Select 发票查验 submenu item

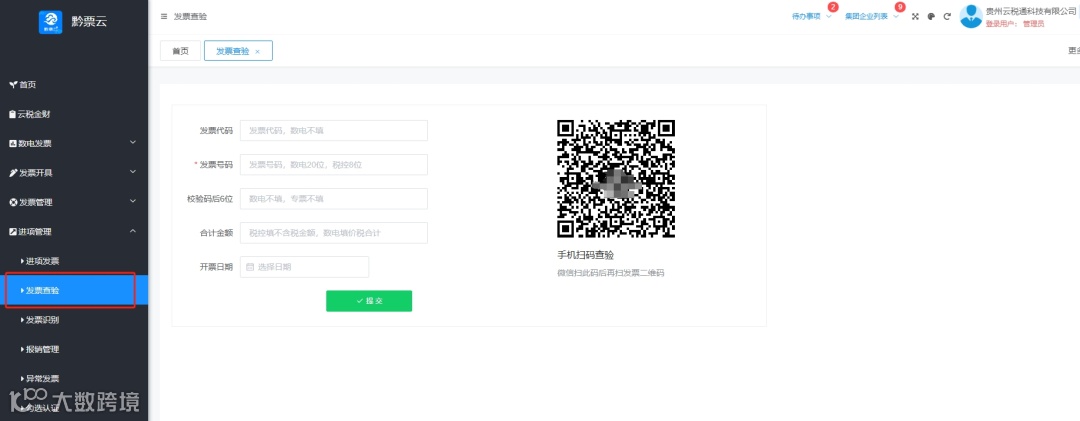74,290
